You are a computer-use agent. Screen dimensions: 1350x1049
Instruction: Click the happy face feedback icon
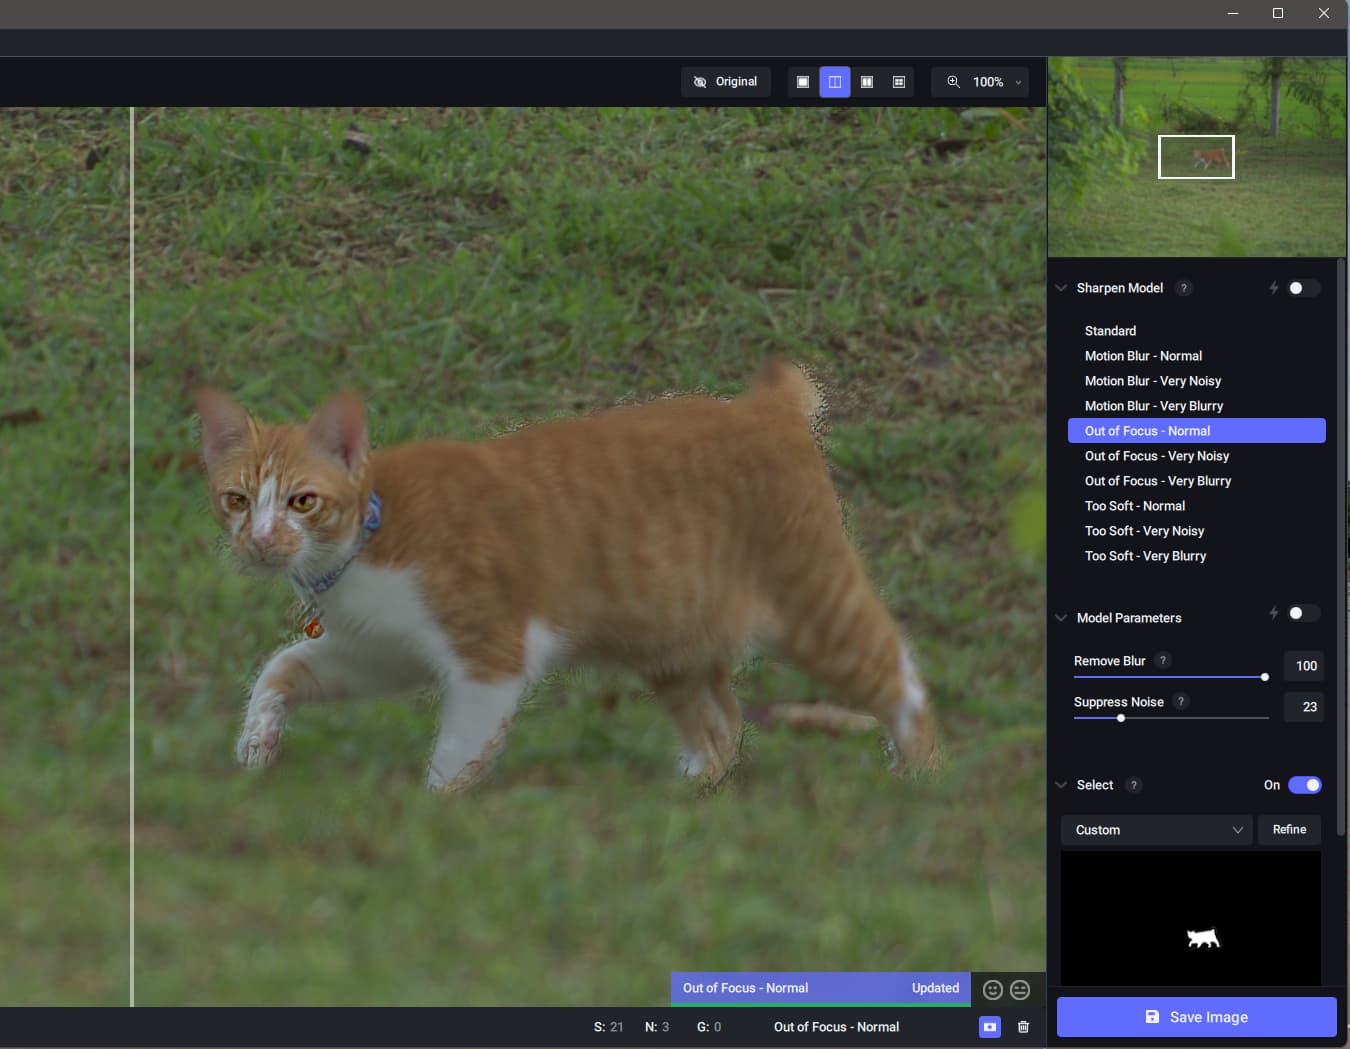pos(992,989)
